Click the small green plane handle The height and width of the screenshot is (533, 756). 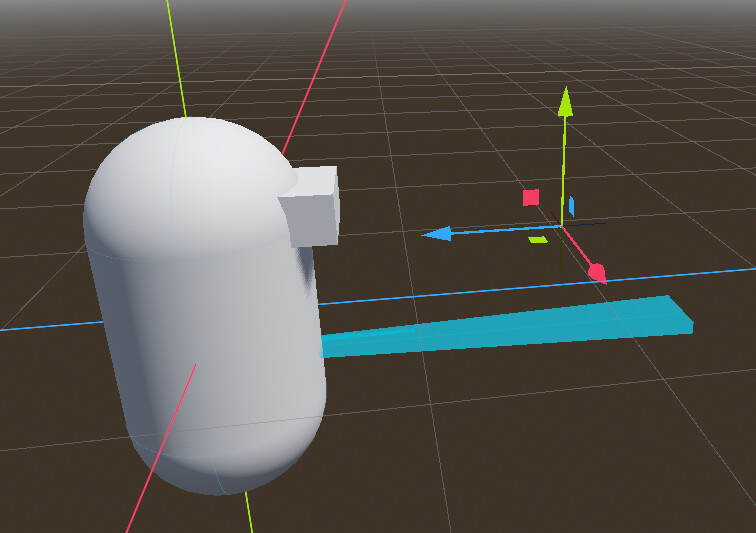pos(538,240)
